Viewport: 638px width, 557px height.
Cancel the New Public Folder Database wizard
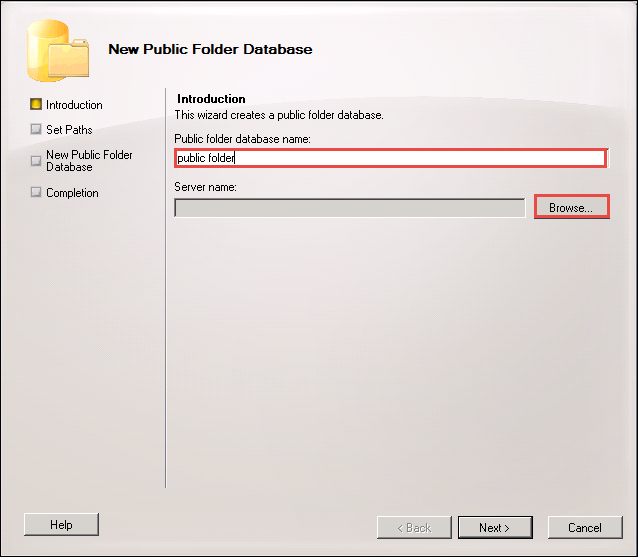(585, 527)
